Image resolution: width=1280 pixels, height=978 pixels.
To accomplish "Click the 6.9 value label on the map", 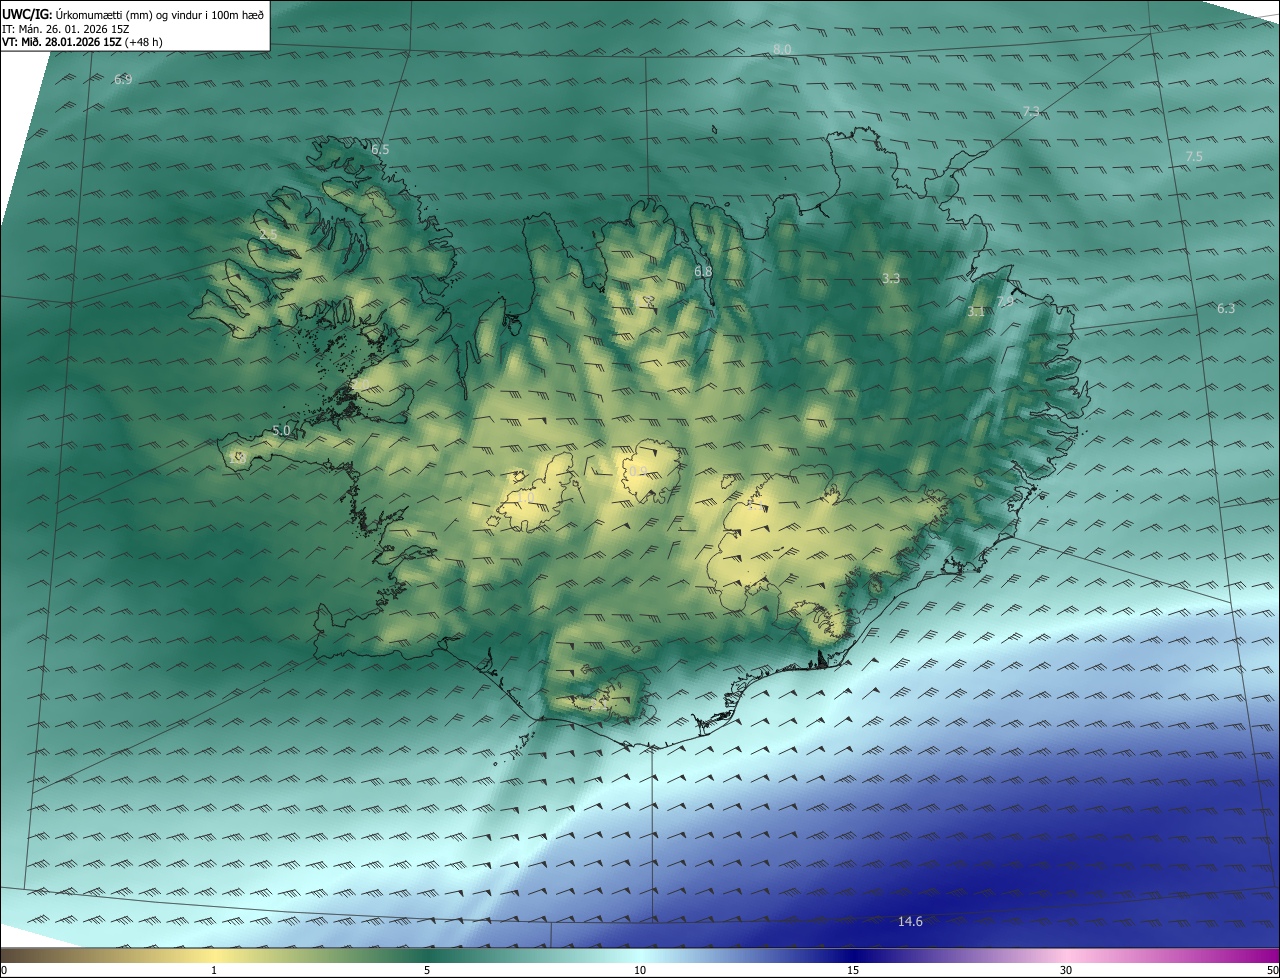I will click(x=123, y=79).
